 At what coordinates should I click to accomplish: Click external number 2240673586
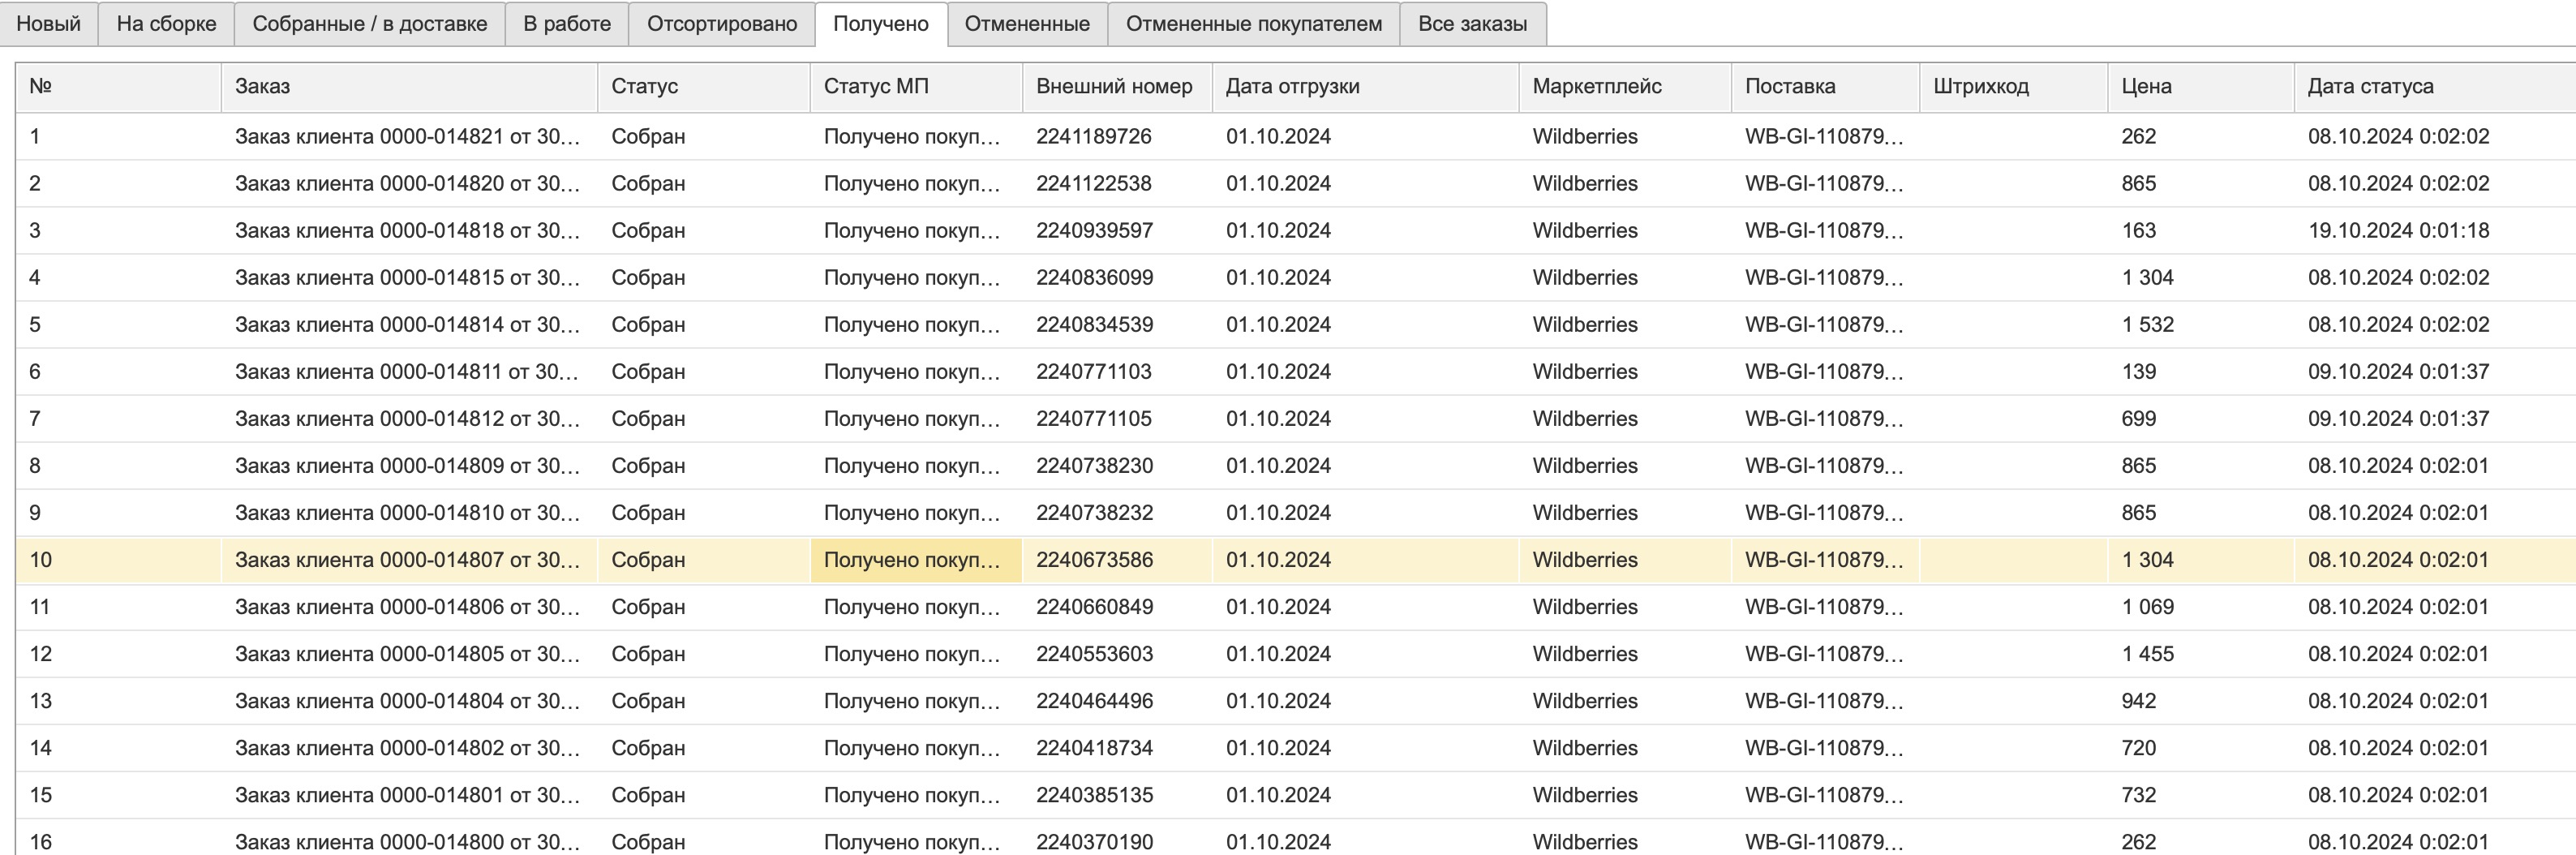(x=1094, y=560)
